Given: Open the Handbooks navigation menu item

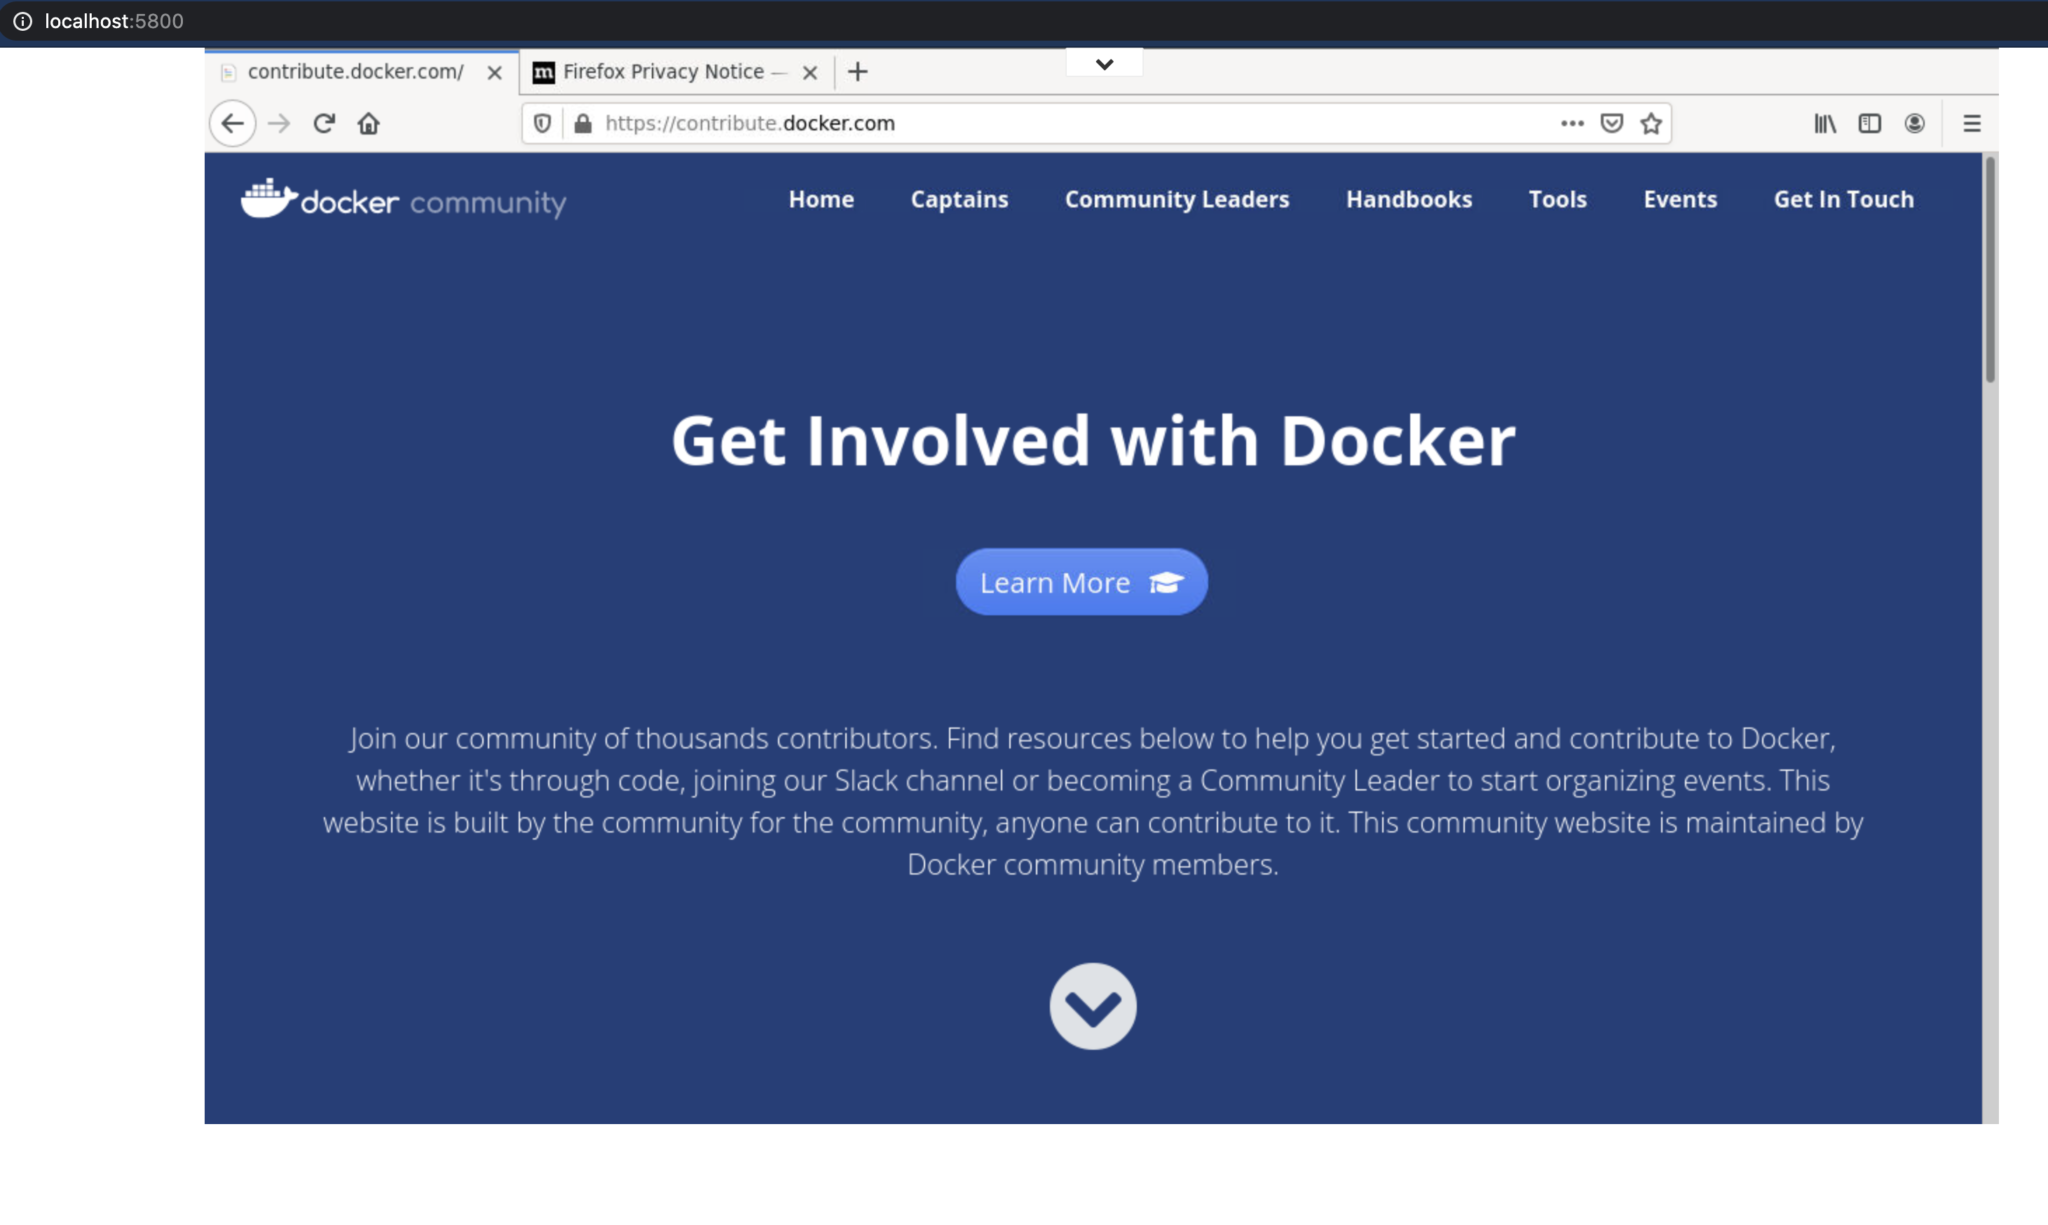Looking at the screenshot, I should (1409, 199).
